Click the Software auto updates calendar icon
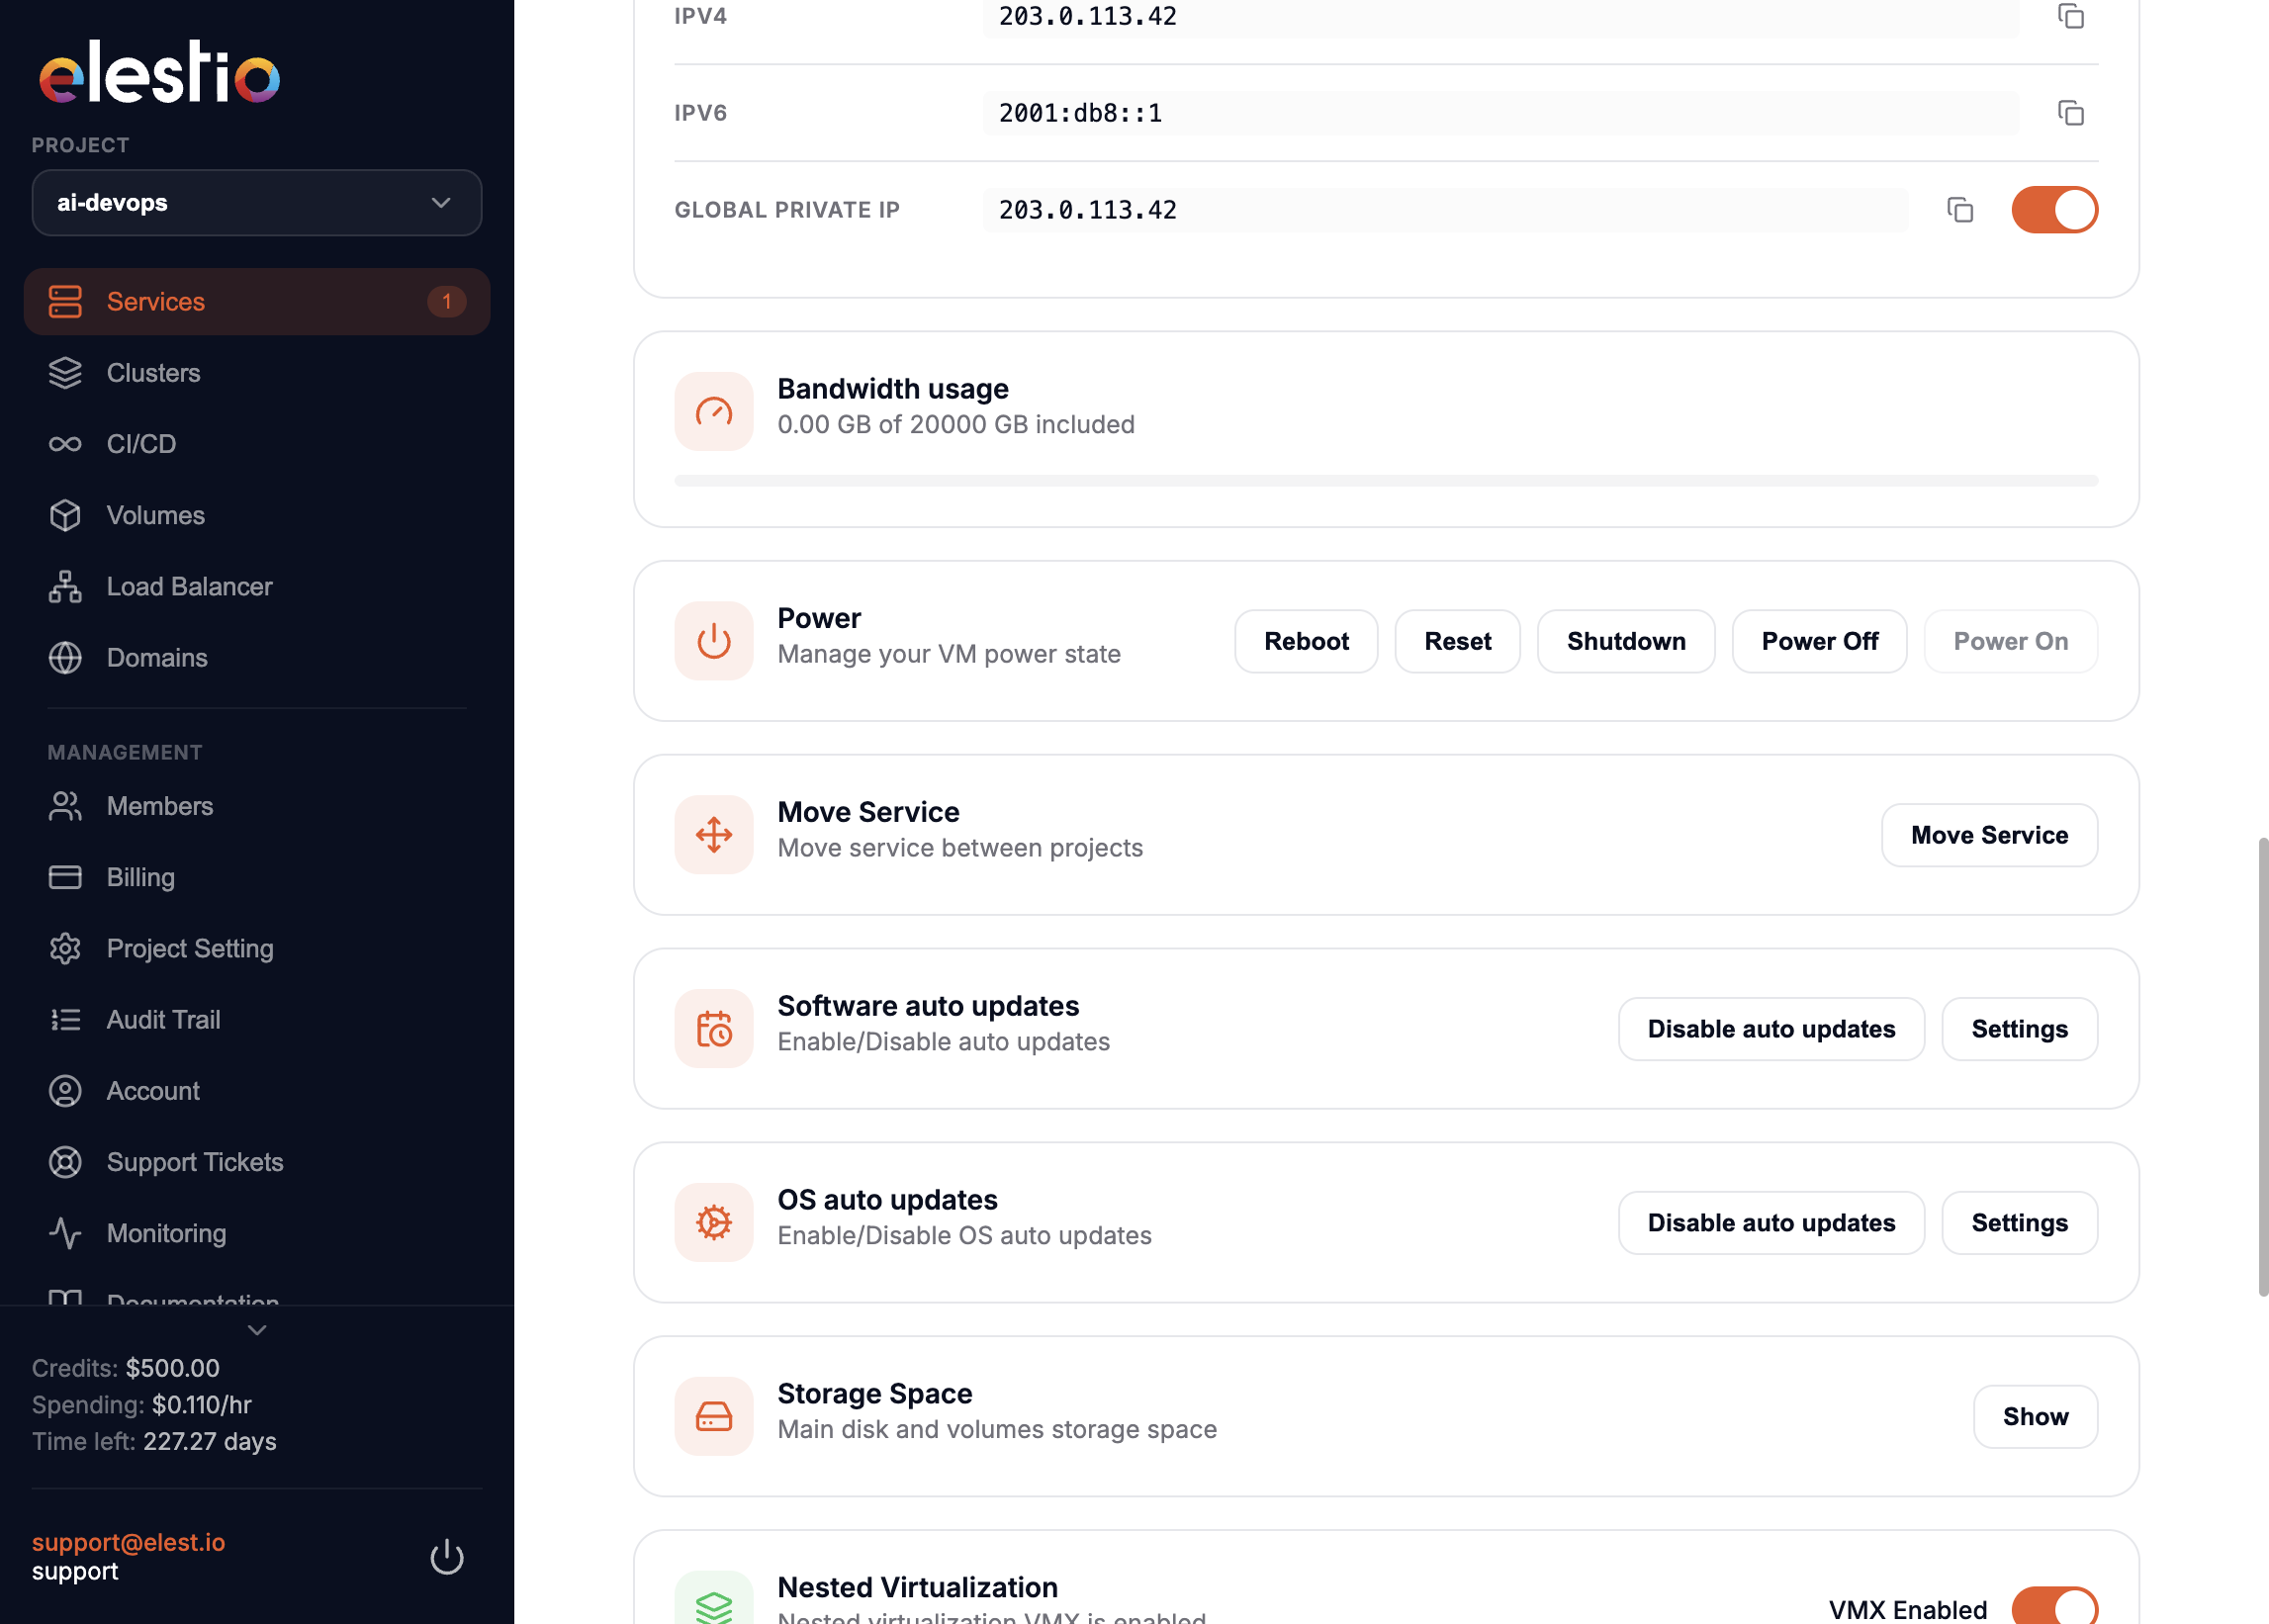This screenshot has height=1624, width=2269. 713,1028
